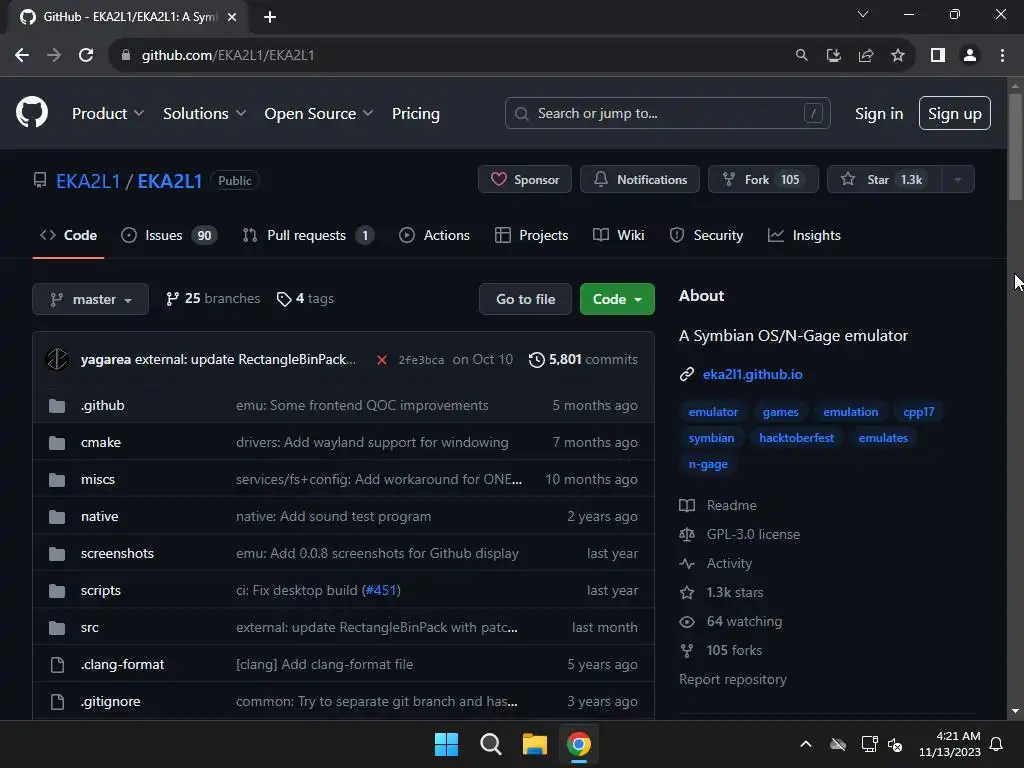Select the Code tab
Image resolution: width=1024 pixels, height=768 pixels.
69,236
